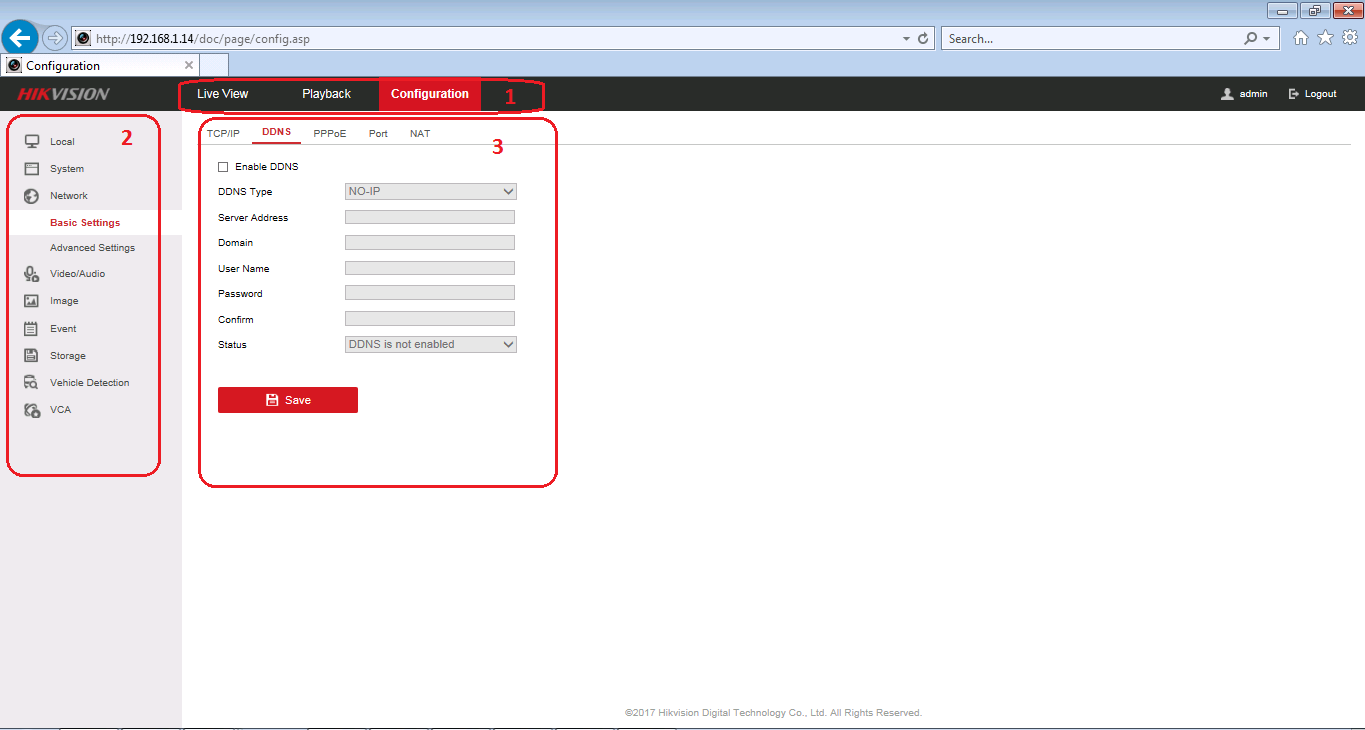This screenshot has height=730, width=1365.
Task: Switch to the TCP/IP tab
Action: coord(223,134)
